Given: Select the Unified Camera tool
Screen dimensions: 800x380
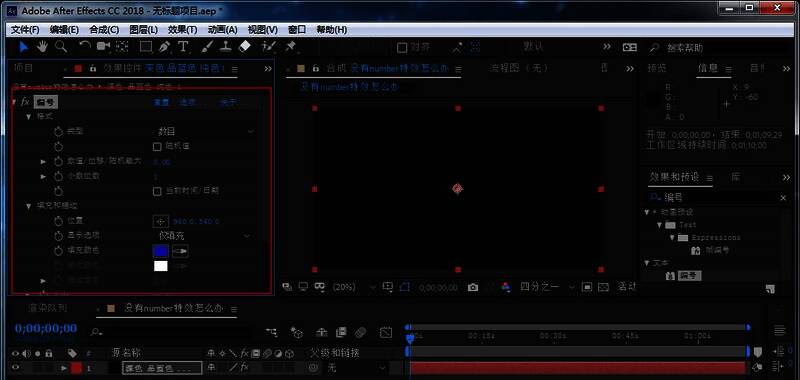Looking at the screenshot, I should click(104, 47).
